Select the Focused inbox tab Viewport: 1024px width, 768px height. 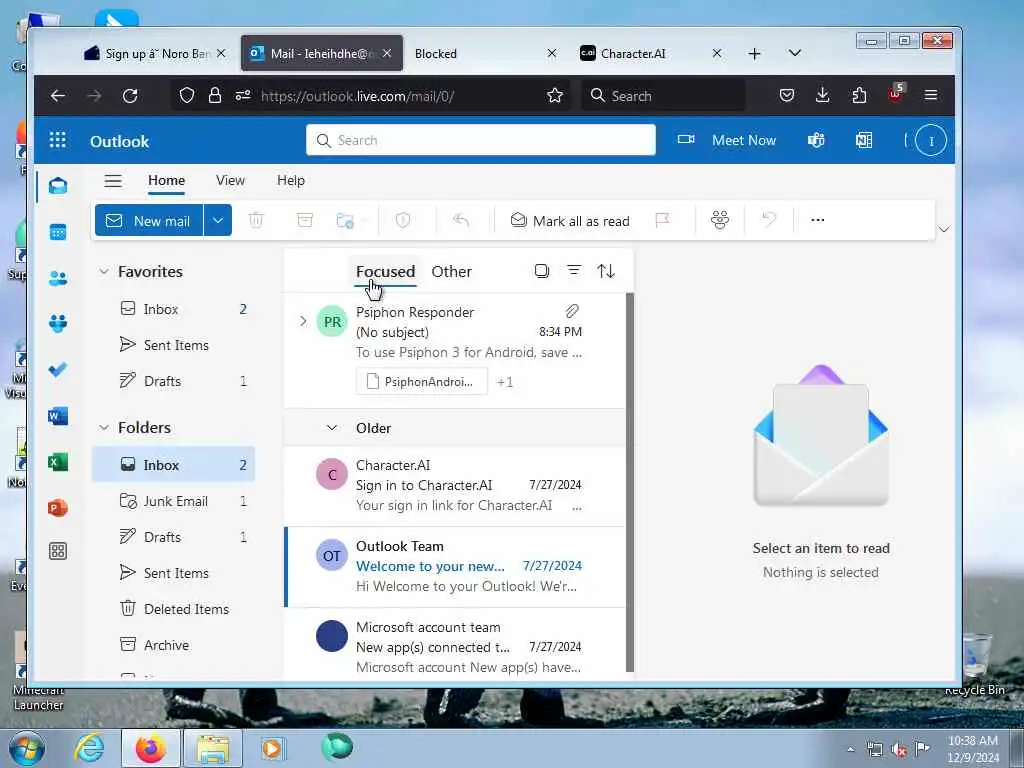(x=385, y=271)
